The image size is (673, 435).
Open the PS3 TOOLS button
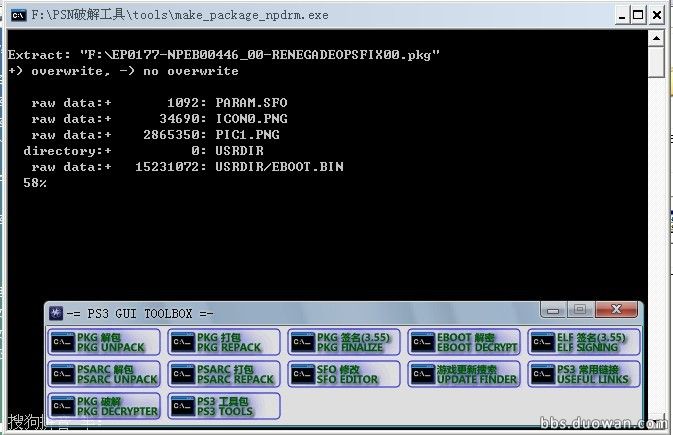point(224,406)
